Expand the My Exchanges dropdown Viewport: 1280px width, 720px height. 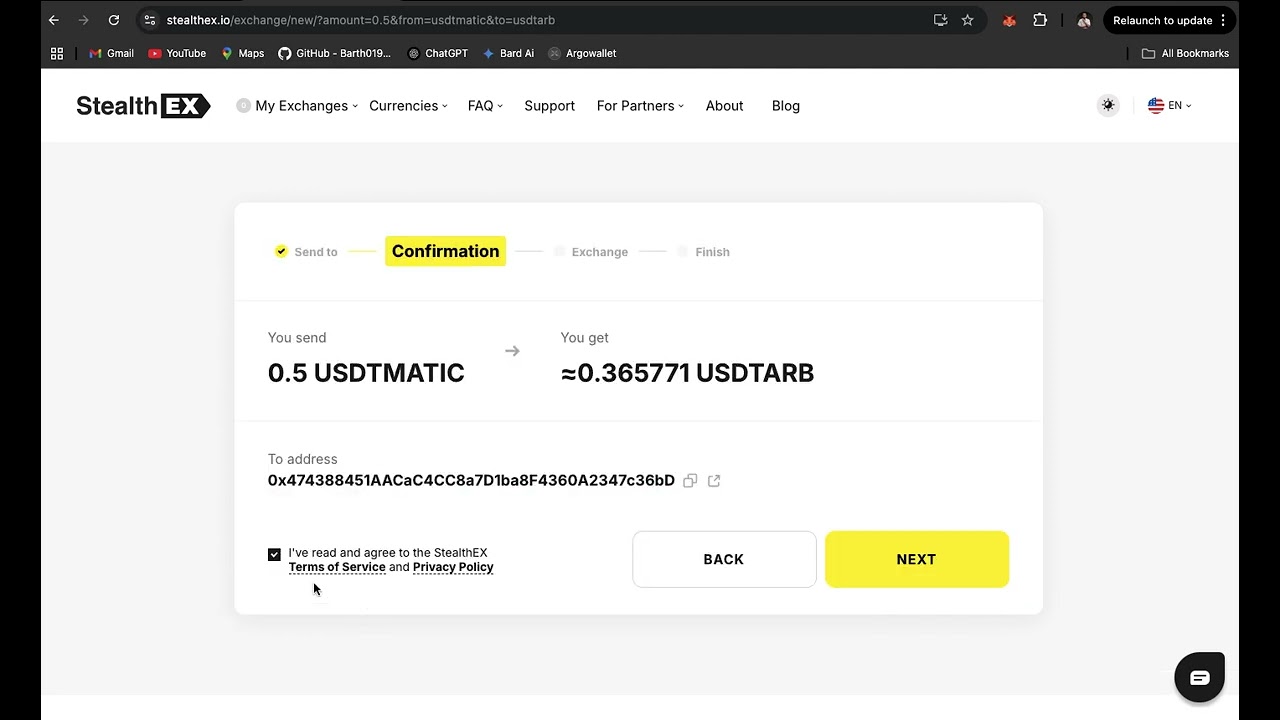(297, 106)
